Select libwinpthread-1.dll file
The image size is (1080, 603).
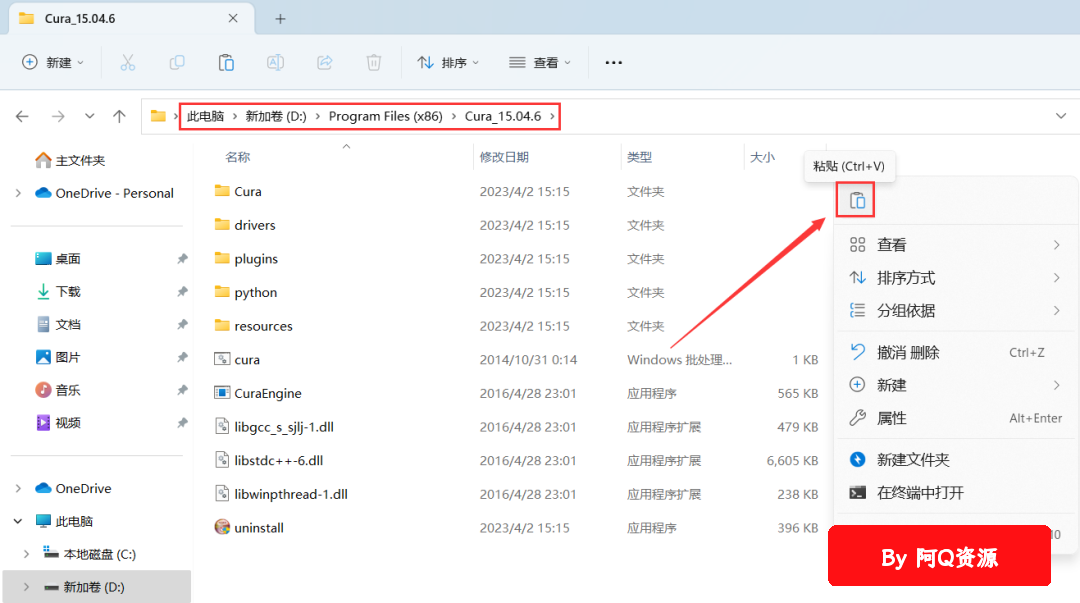281,494
